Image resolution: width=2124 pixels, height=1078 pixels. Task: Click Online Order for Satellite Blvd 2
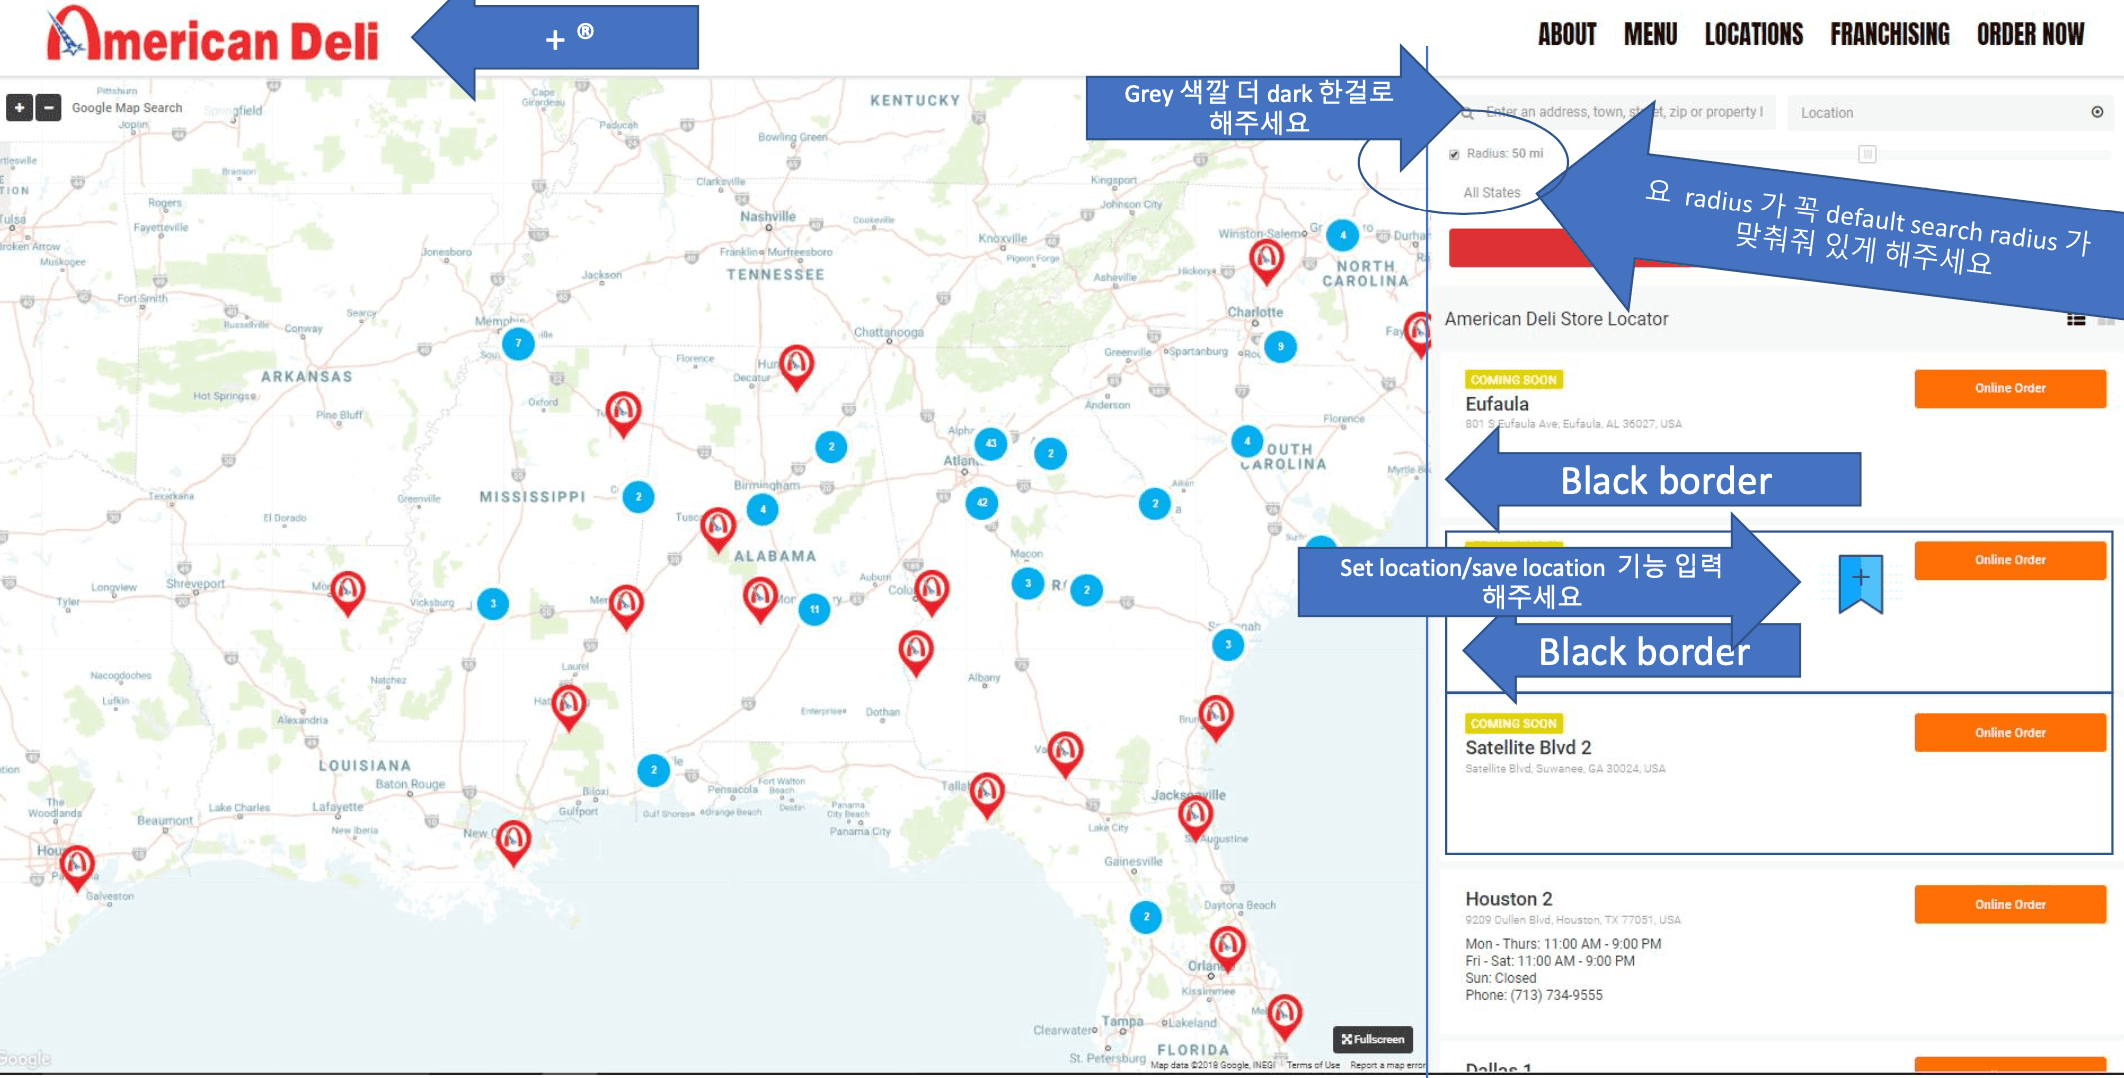pos(2010,733)
